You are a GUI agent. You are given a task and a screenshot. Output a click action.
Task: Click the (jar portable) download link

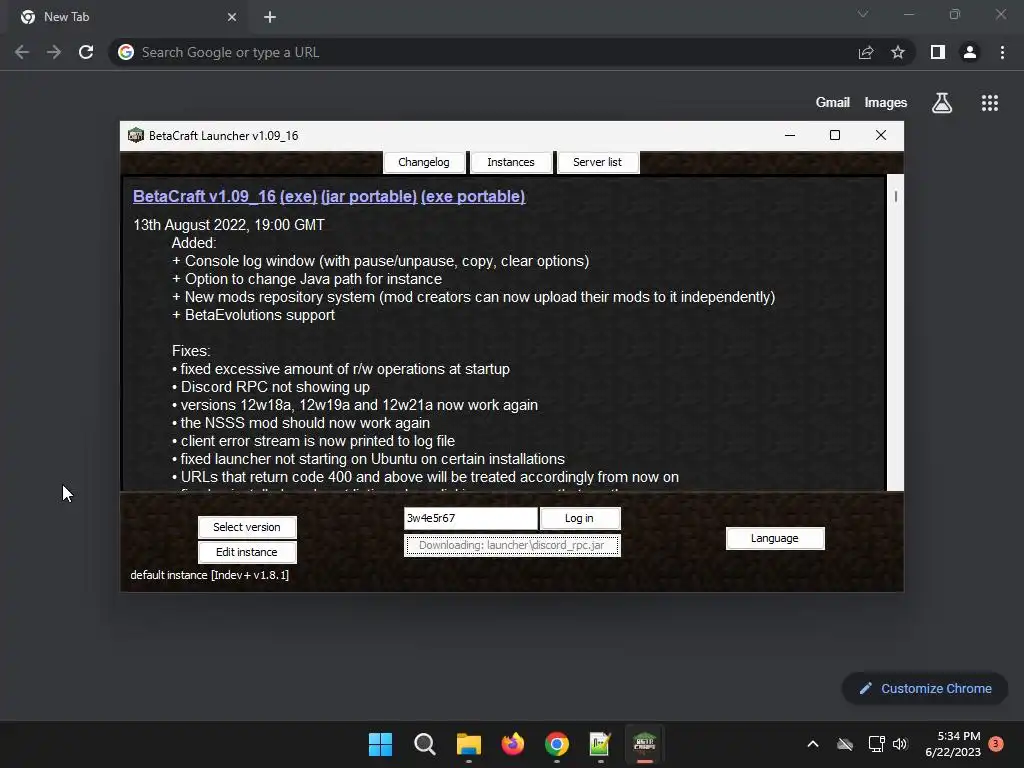point(369,197)
